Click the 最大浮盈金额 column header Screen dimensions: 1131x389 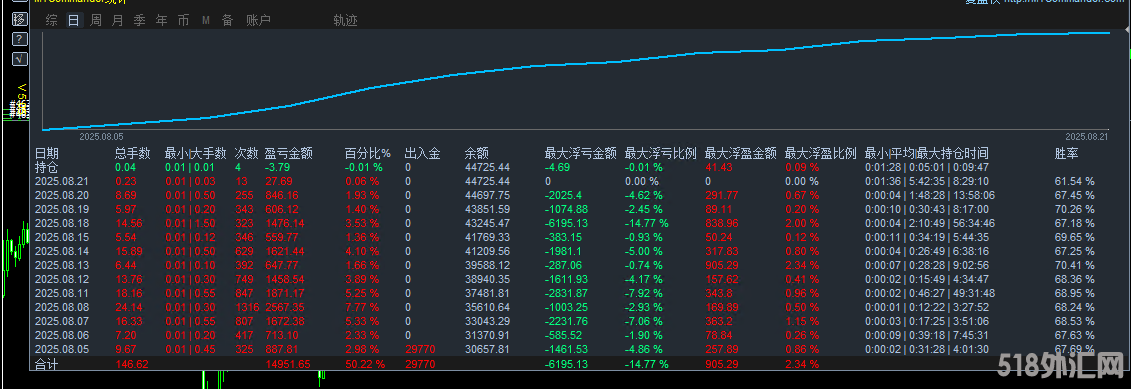pos(741,153)
